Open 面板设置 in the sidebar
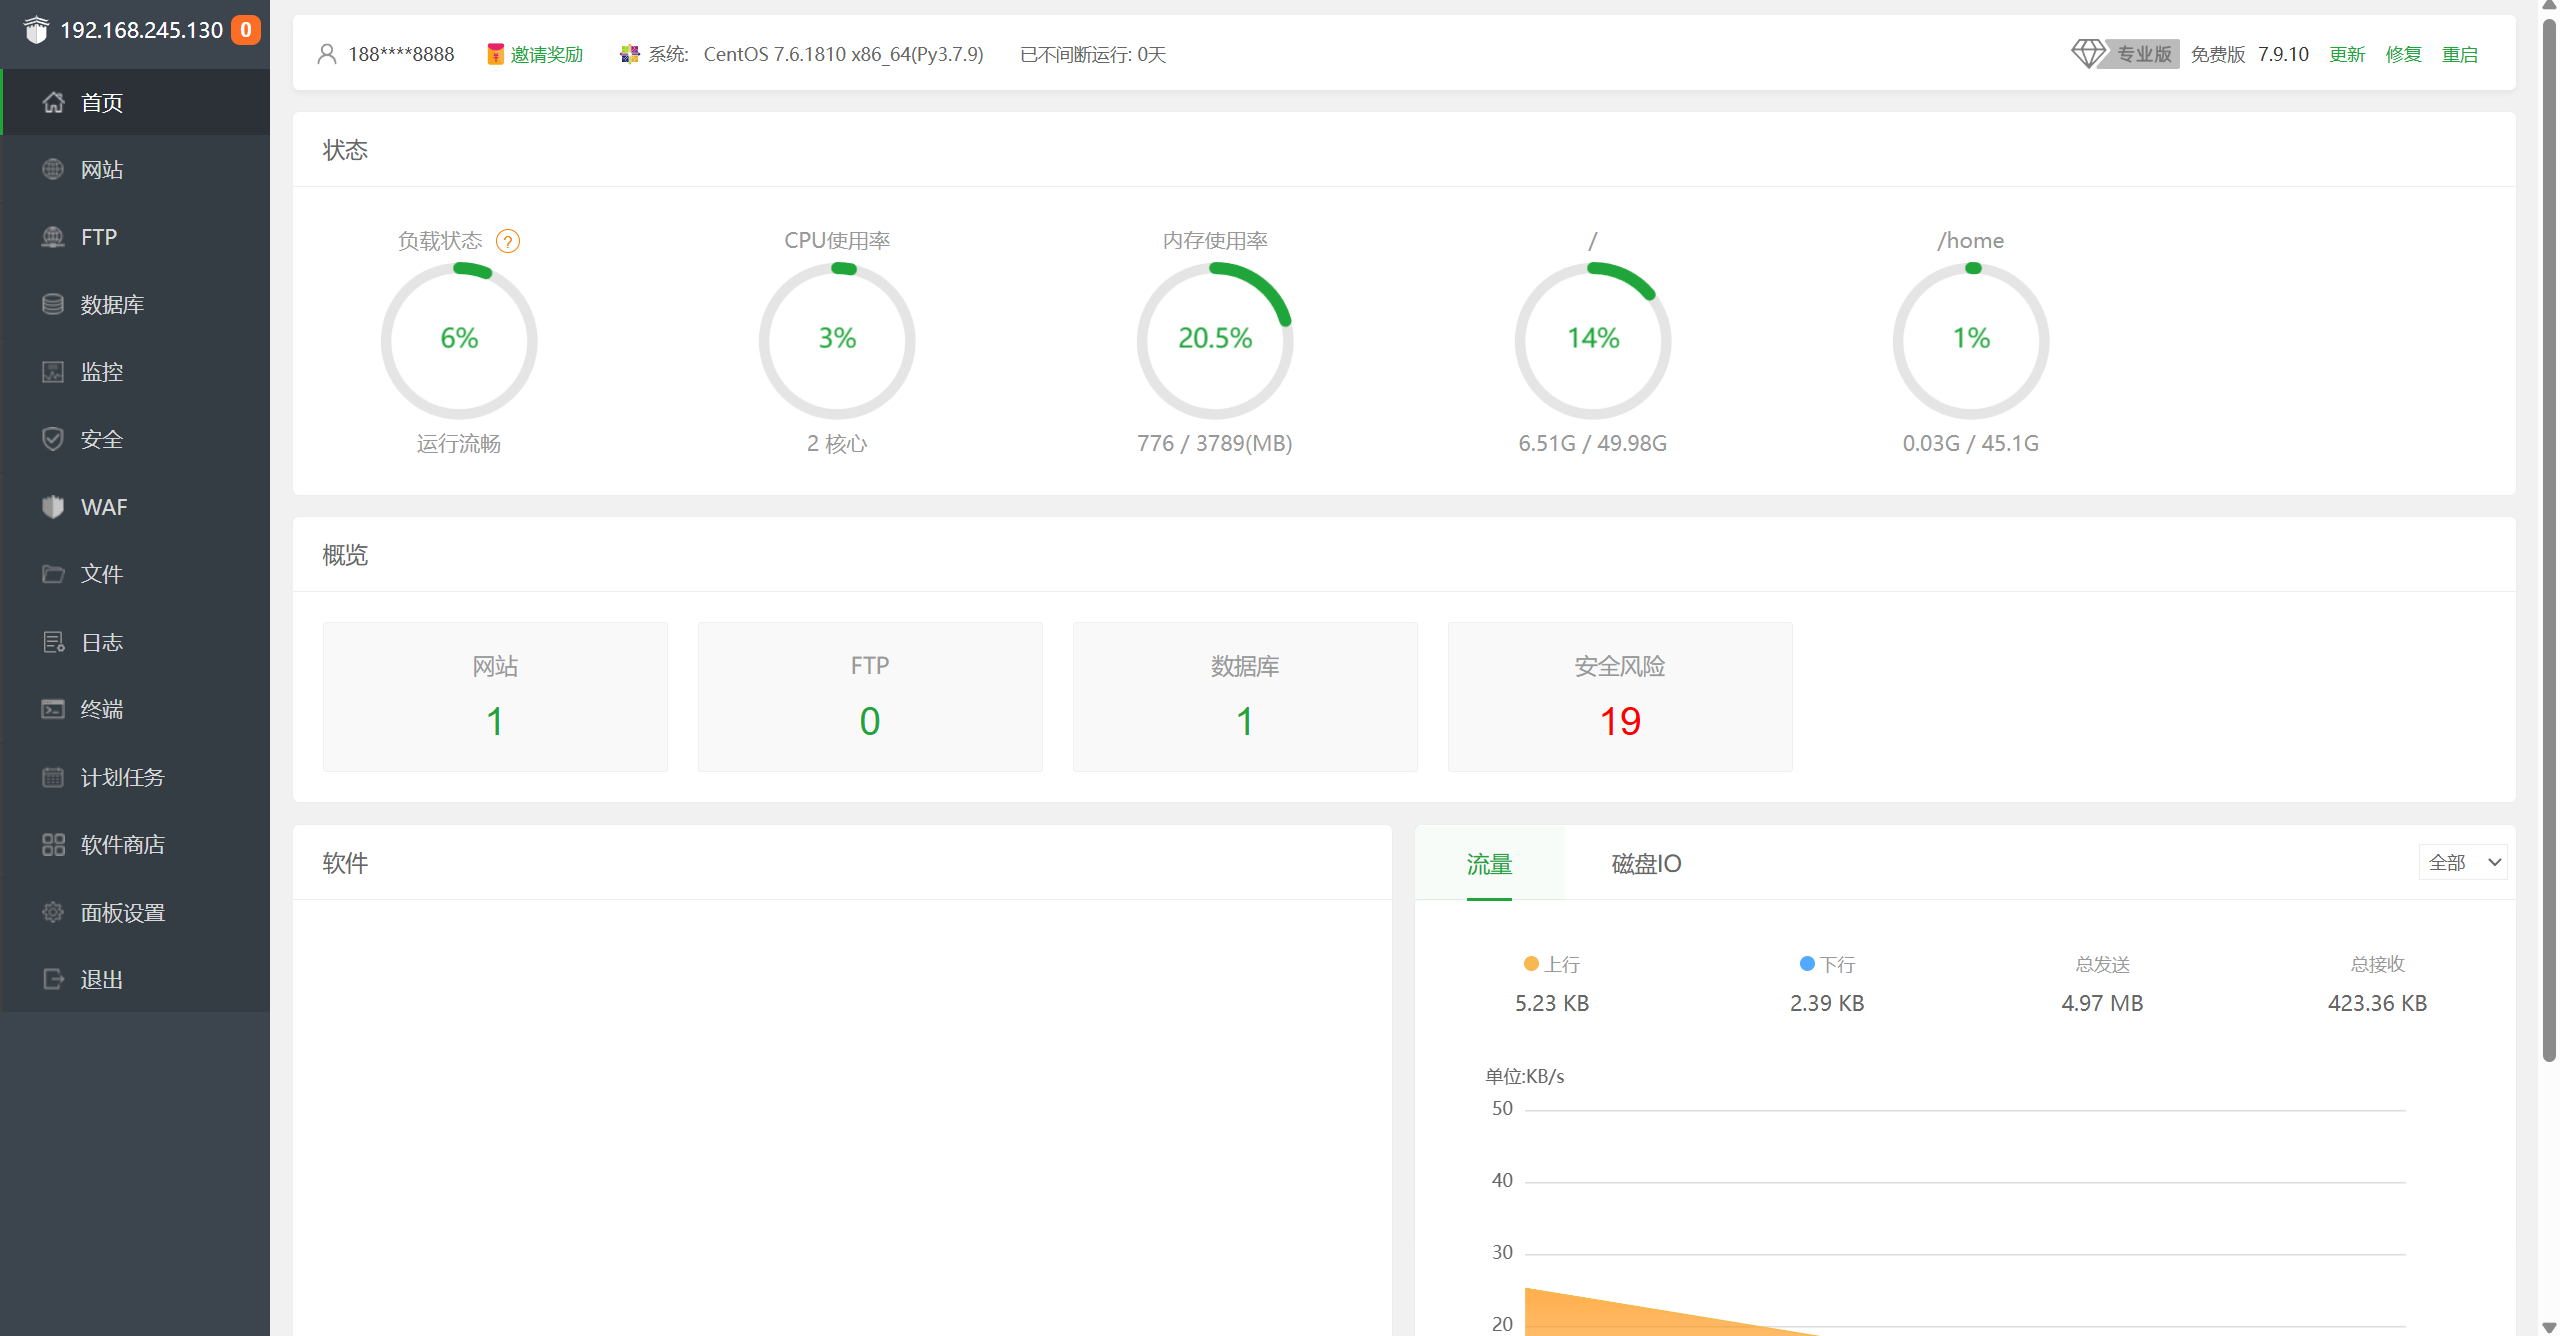This screenshot has height=1336, width=2560. pos(136,912)
